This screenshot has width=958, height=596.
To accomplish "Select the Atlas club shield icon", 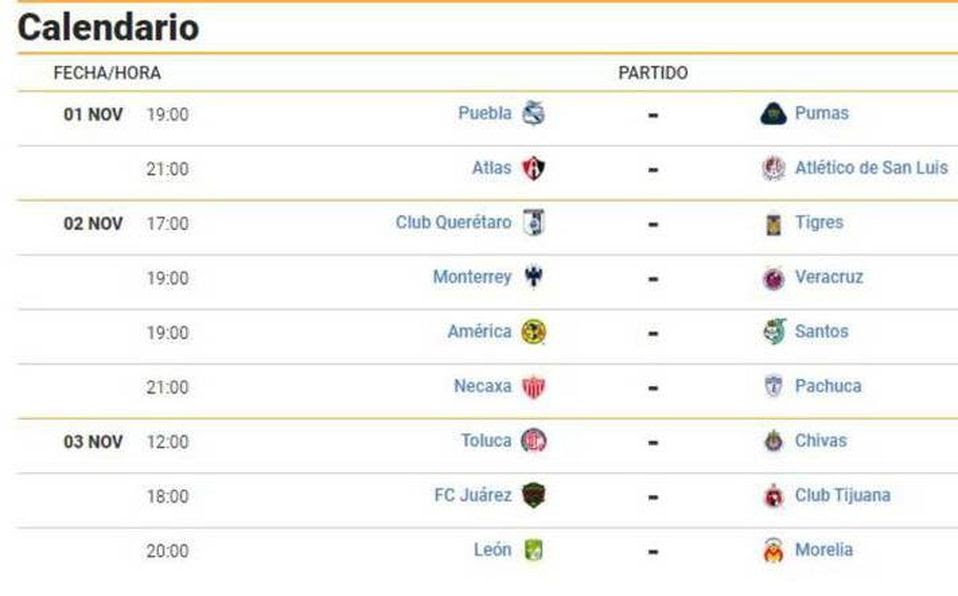I will click(x=533, y=168).
